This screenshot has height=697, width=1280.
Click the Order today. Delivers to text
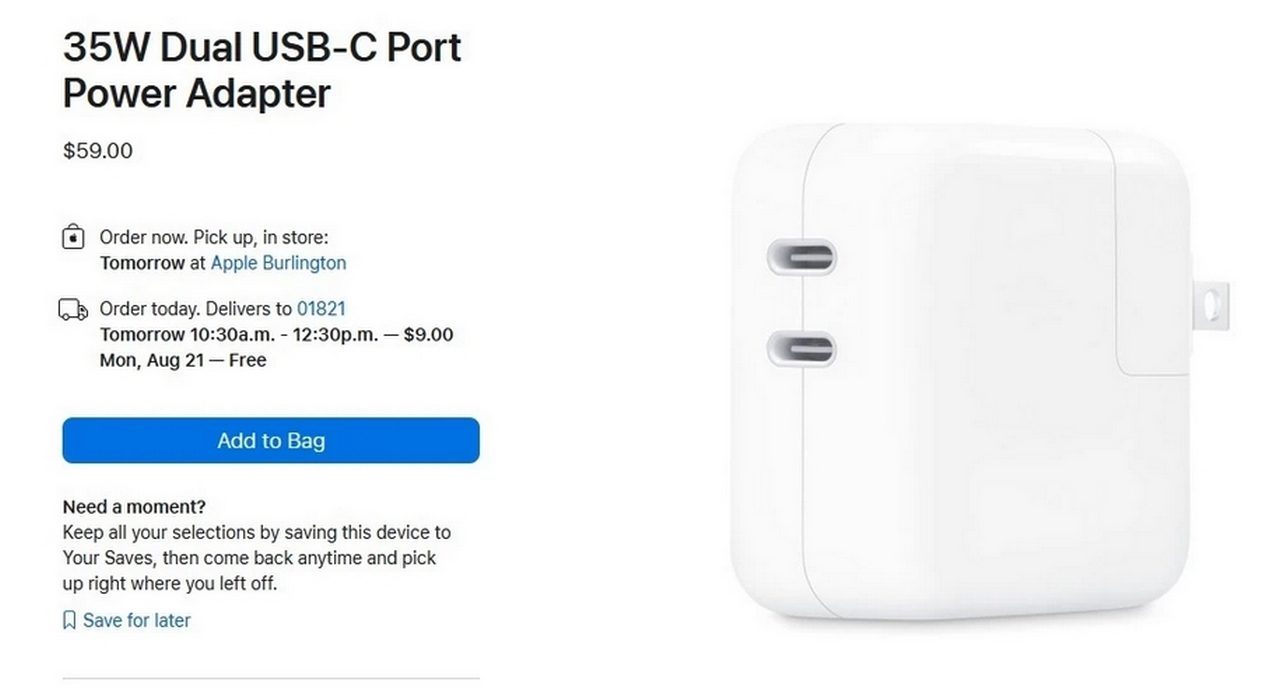pos(195,309)
